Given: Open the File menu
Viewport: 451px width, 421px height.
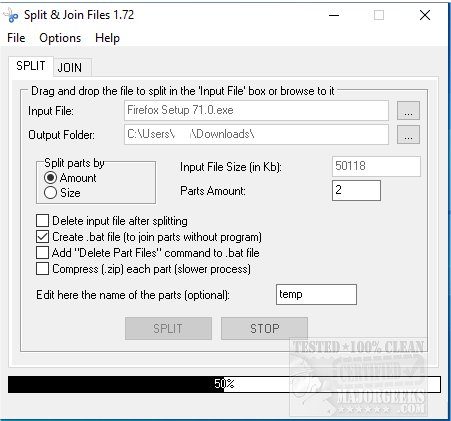Looking at the screenshot, I should [x=16, y=38].
